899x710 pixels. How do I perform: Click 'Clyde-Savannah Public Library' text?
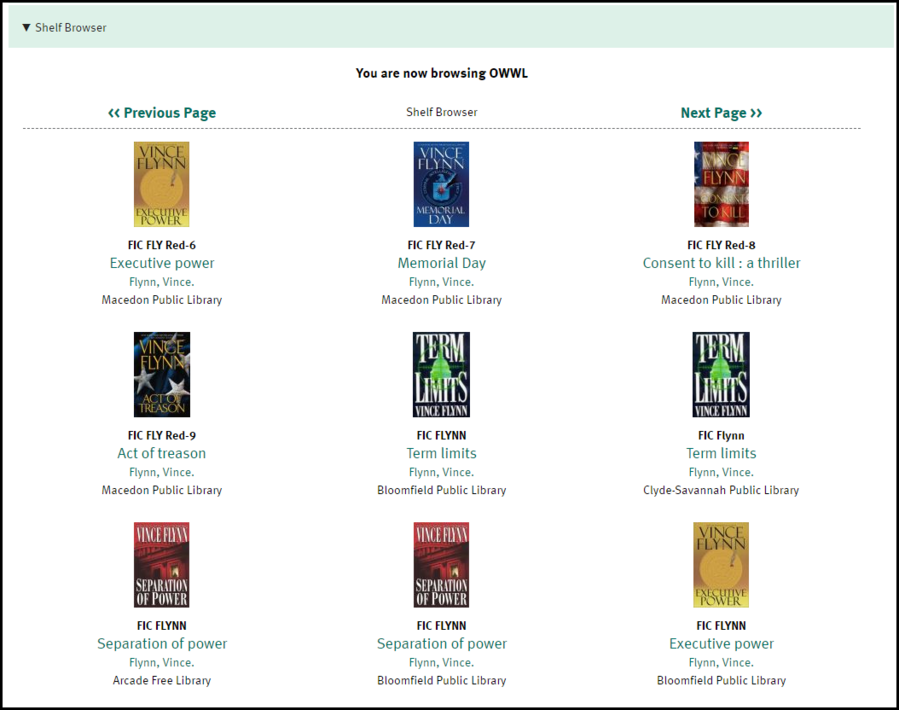point(721,490)
